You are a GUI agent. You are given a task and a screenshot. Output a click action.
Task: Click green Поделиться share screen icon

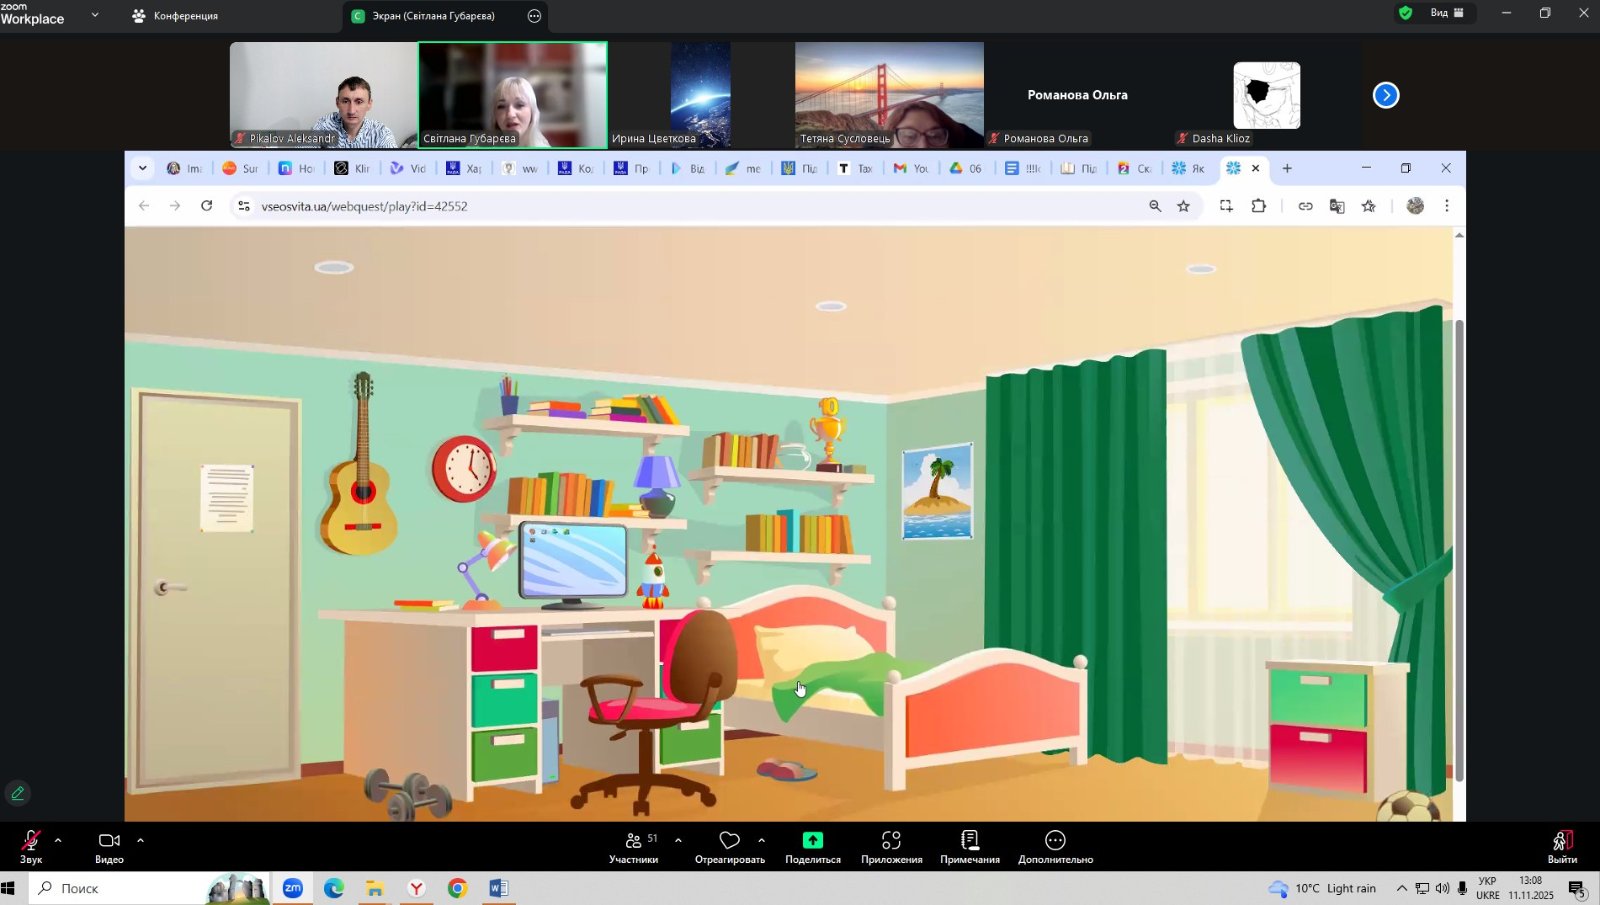tap(812, 840)
